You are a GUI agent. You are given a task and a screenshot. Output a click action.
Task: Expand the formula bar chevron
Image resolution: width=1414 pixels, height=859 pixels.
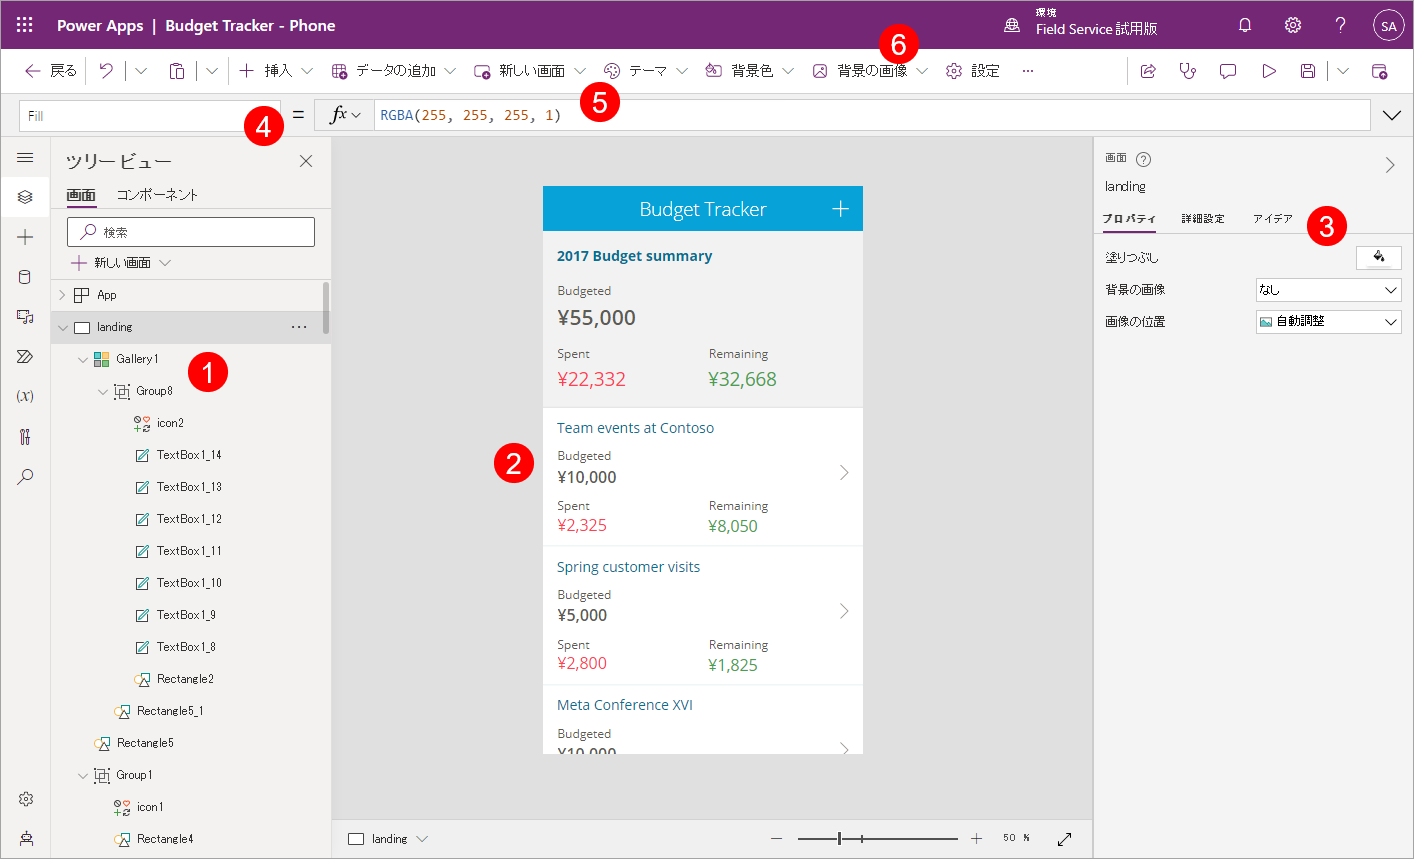[1392, 115]
